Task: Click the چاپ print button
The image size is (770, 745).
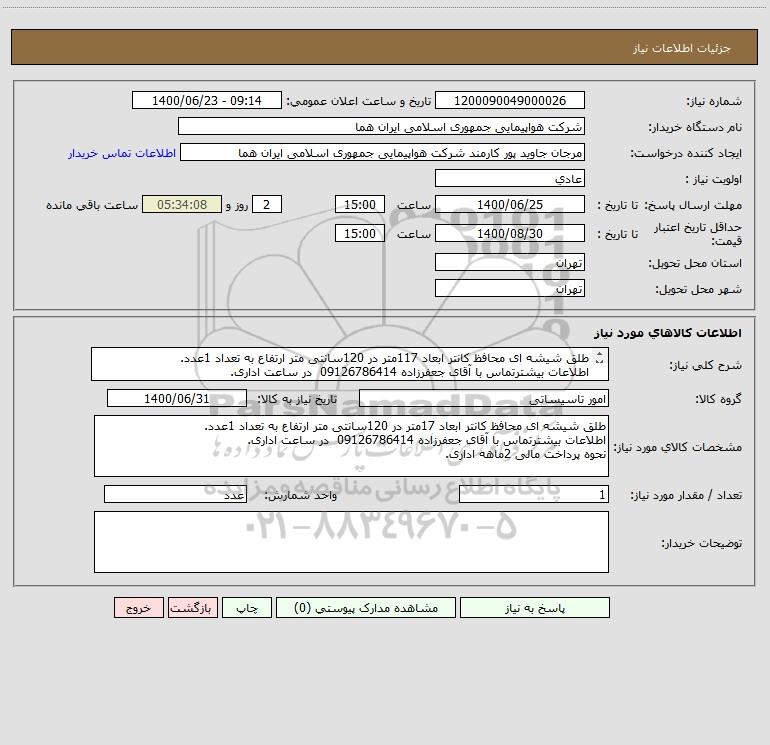Action: tap(247, 607)
